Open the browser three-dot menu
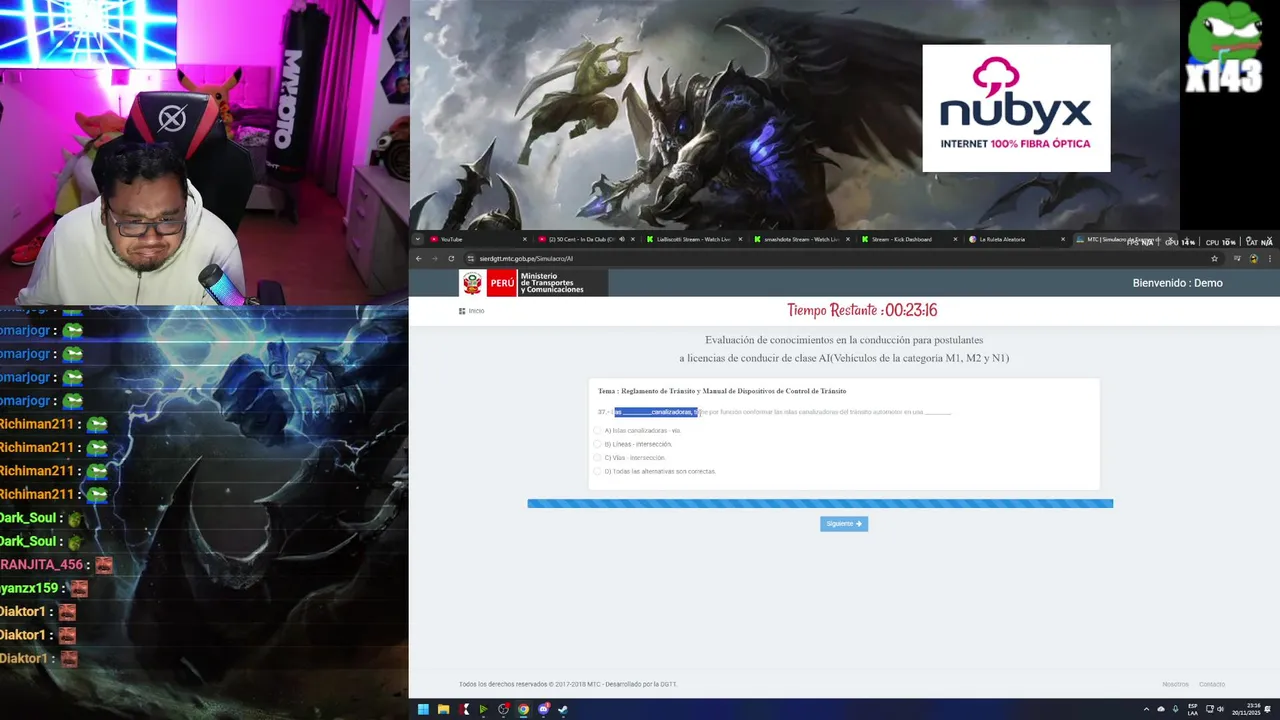The height and width of the screenshot is (720, 1280). pyautogui.click(x=1270, y=258)
